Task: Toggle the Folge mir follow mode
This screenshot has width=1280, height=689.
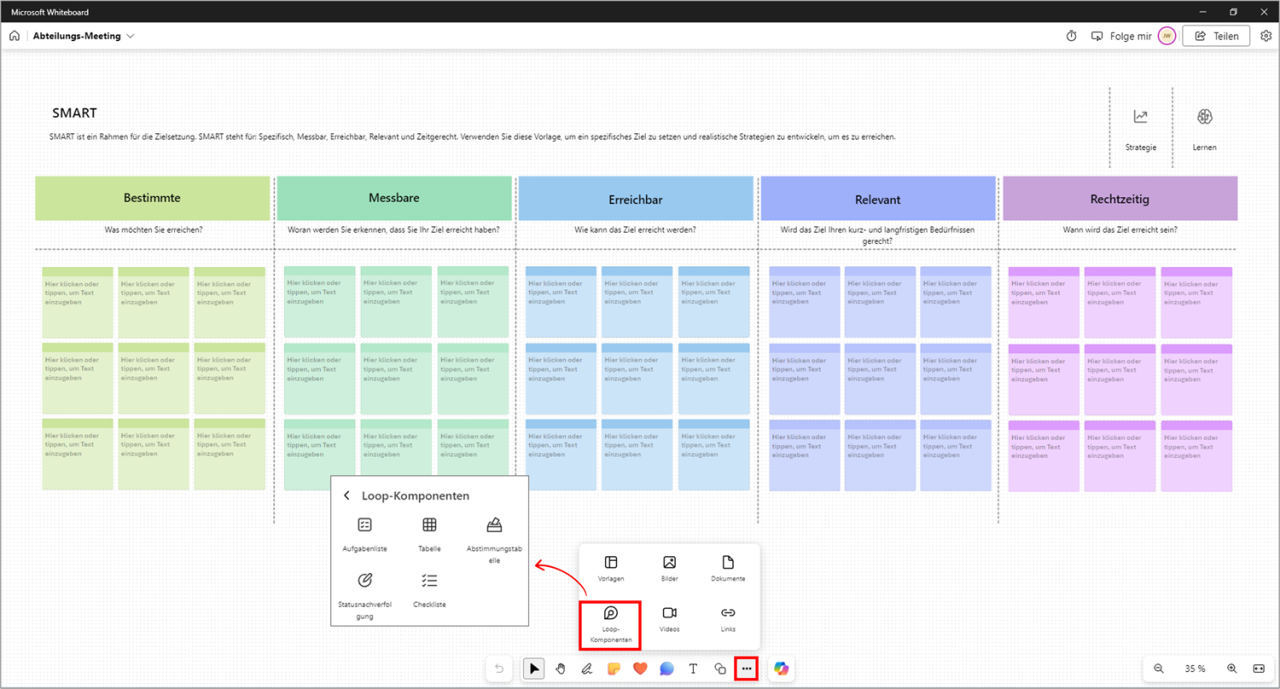Action: point(1121,36)
